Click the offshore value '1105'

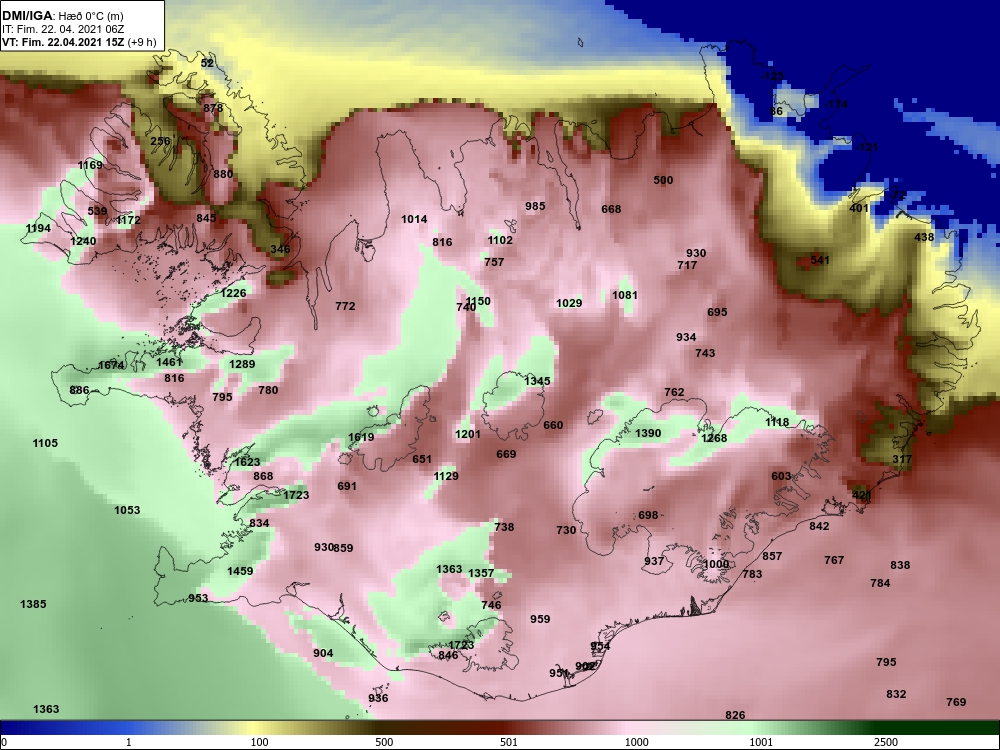click(45, 443)
